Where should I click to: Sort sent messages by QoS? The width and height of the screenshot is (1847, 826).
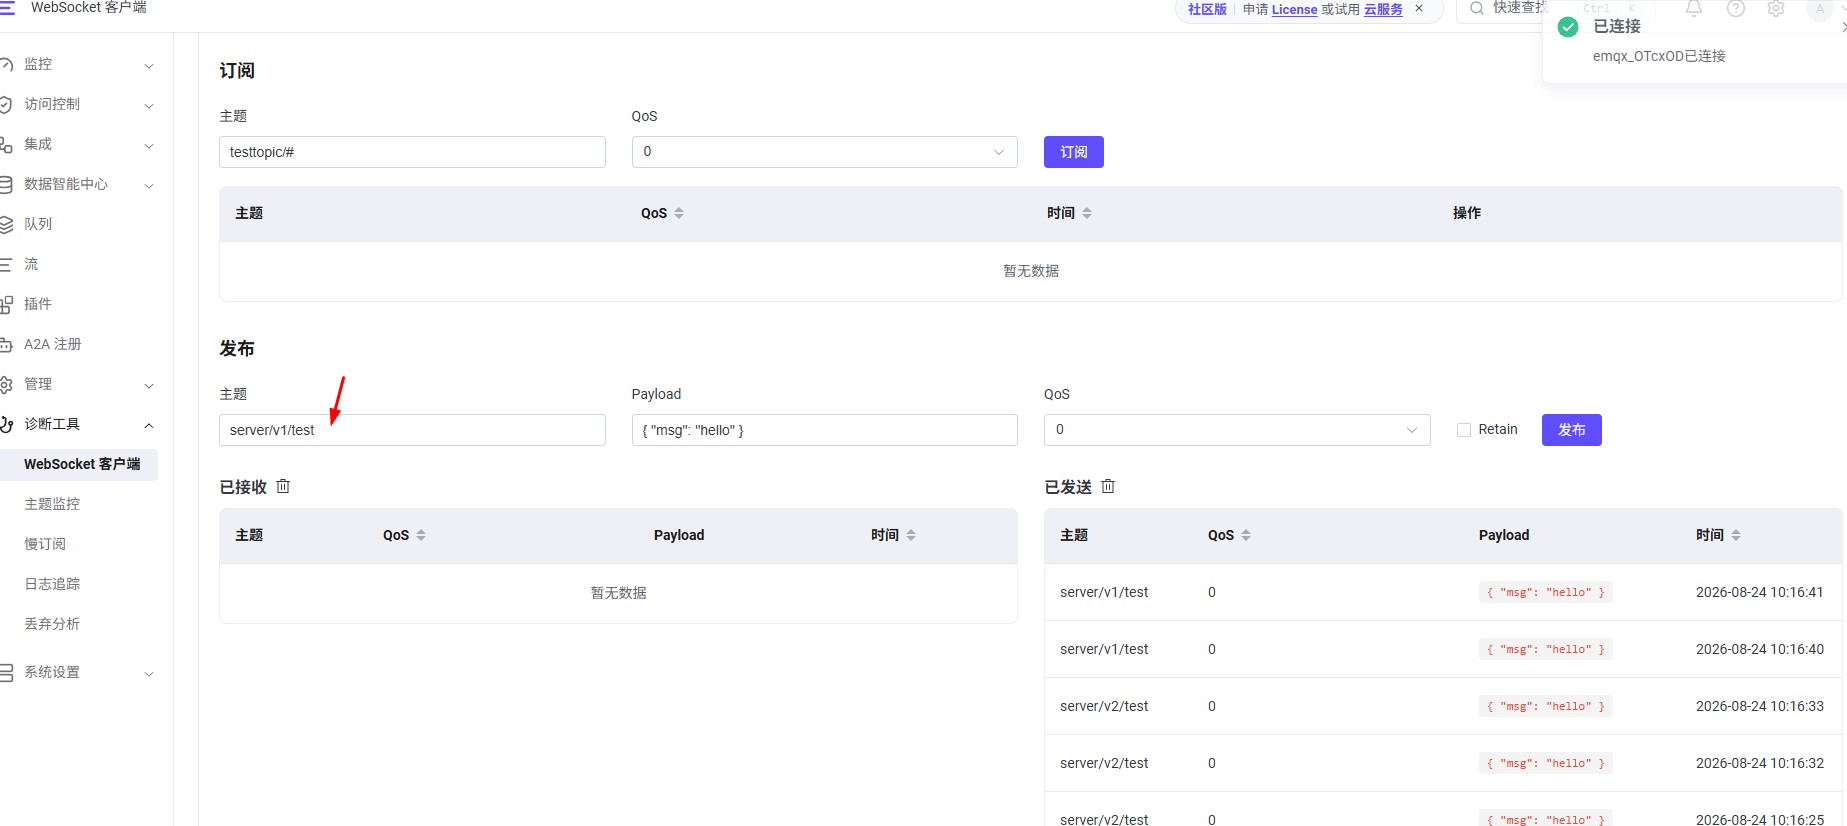1246,535
